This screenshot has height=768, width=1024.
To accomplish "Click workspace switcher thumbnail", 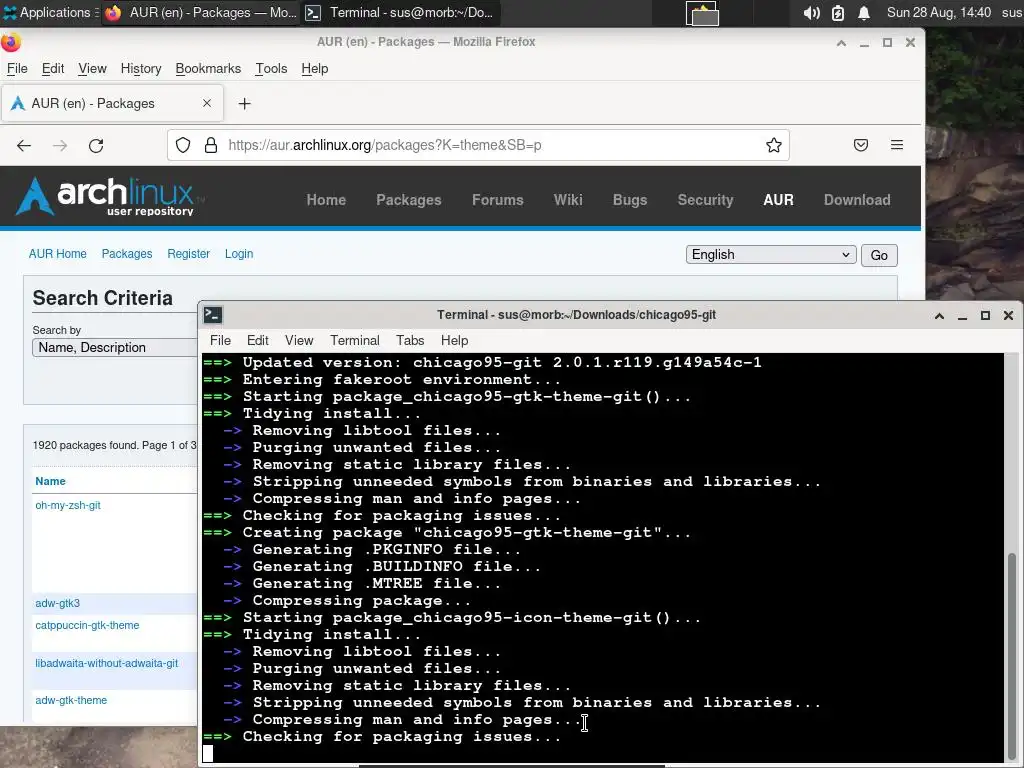I will pos(703,13).
